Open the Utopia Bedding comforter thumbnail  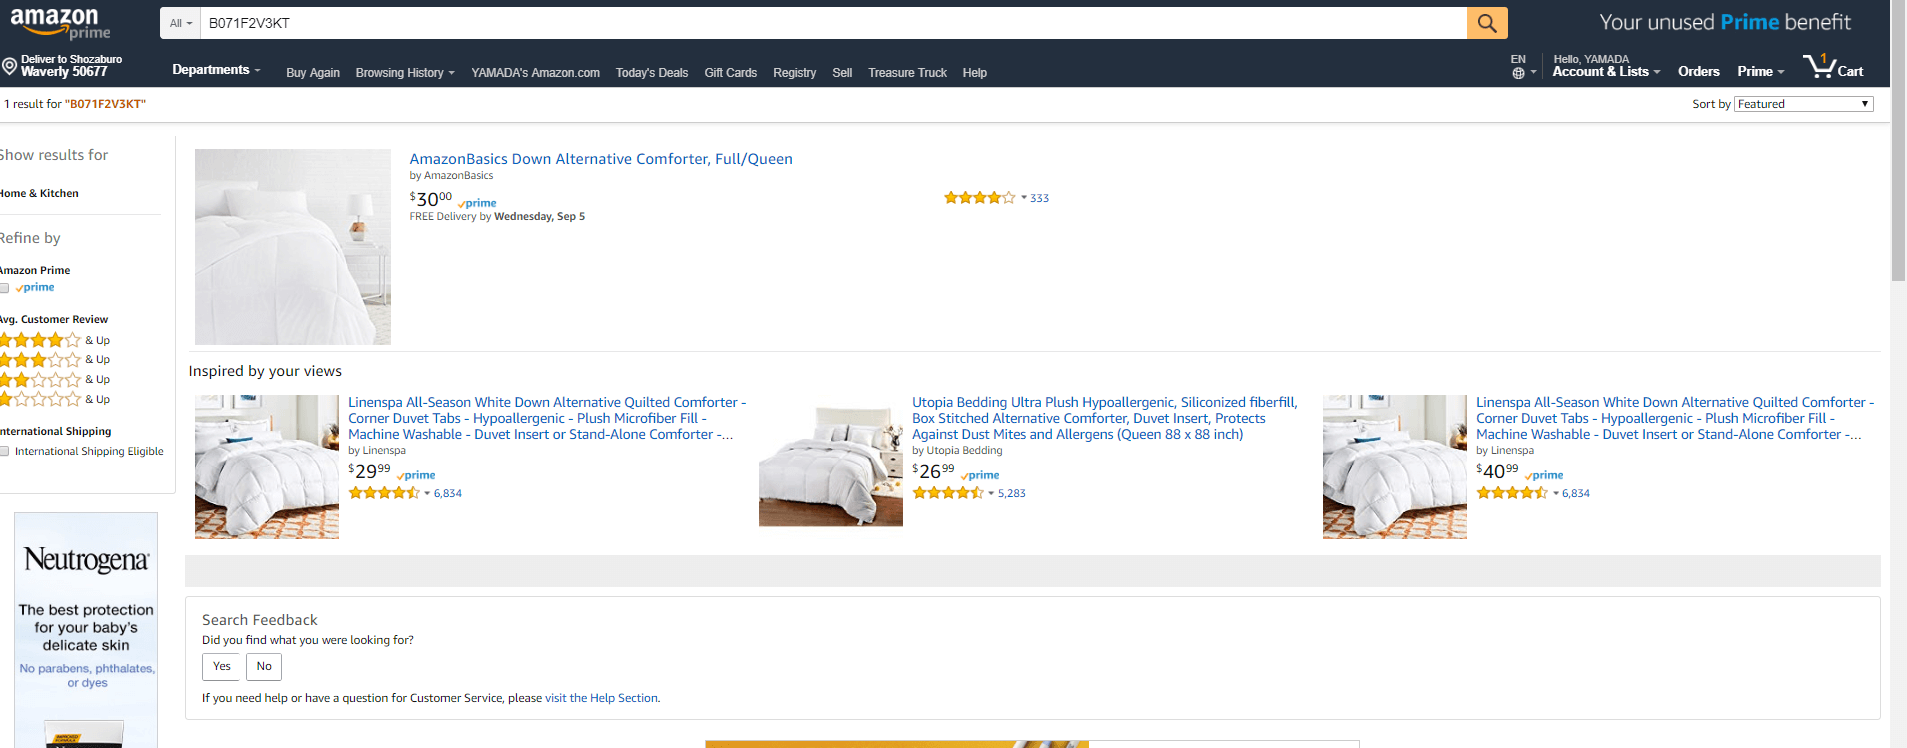[x=831, y=467]
